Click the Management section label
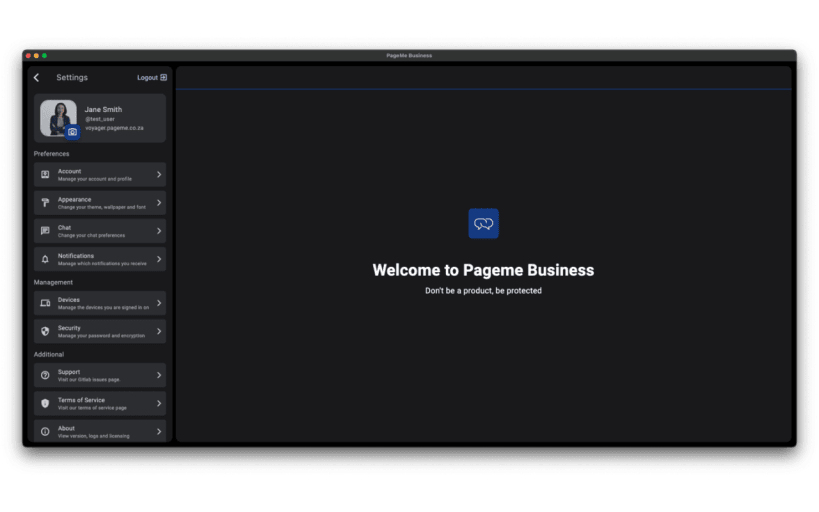The height and width of the screenshot is (512, 819). [x=53, y=282]
